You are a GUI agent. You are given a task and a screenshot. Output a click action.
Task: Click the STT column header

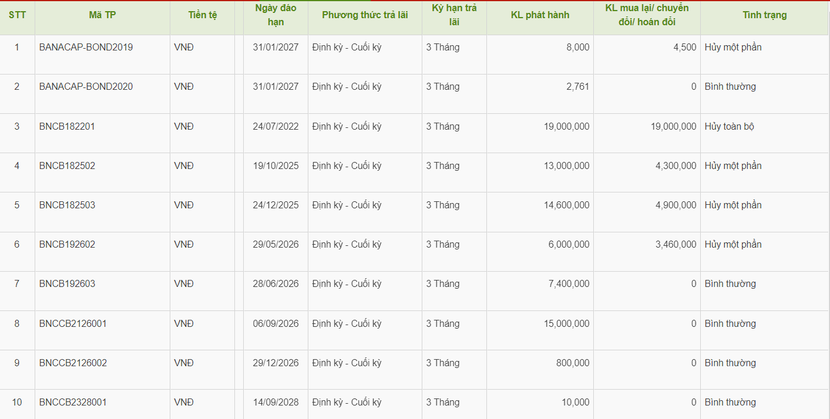point(17,15)
